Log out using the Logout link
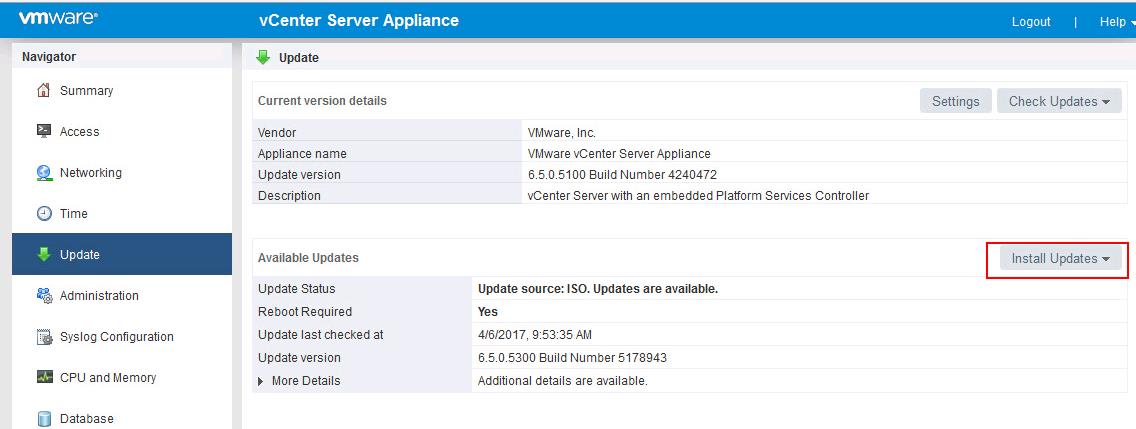 click(1030, 21)
